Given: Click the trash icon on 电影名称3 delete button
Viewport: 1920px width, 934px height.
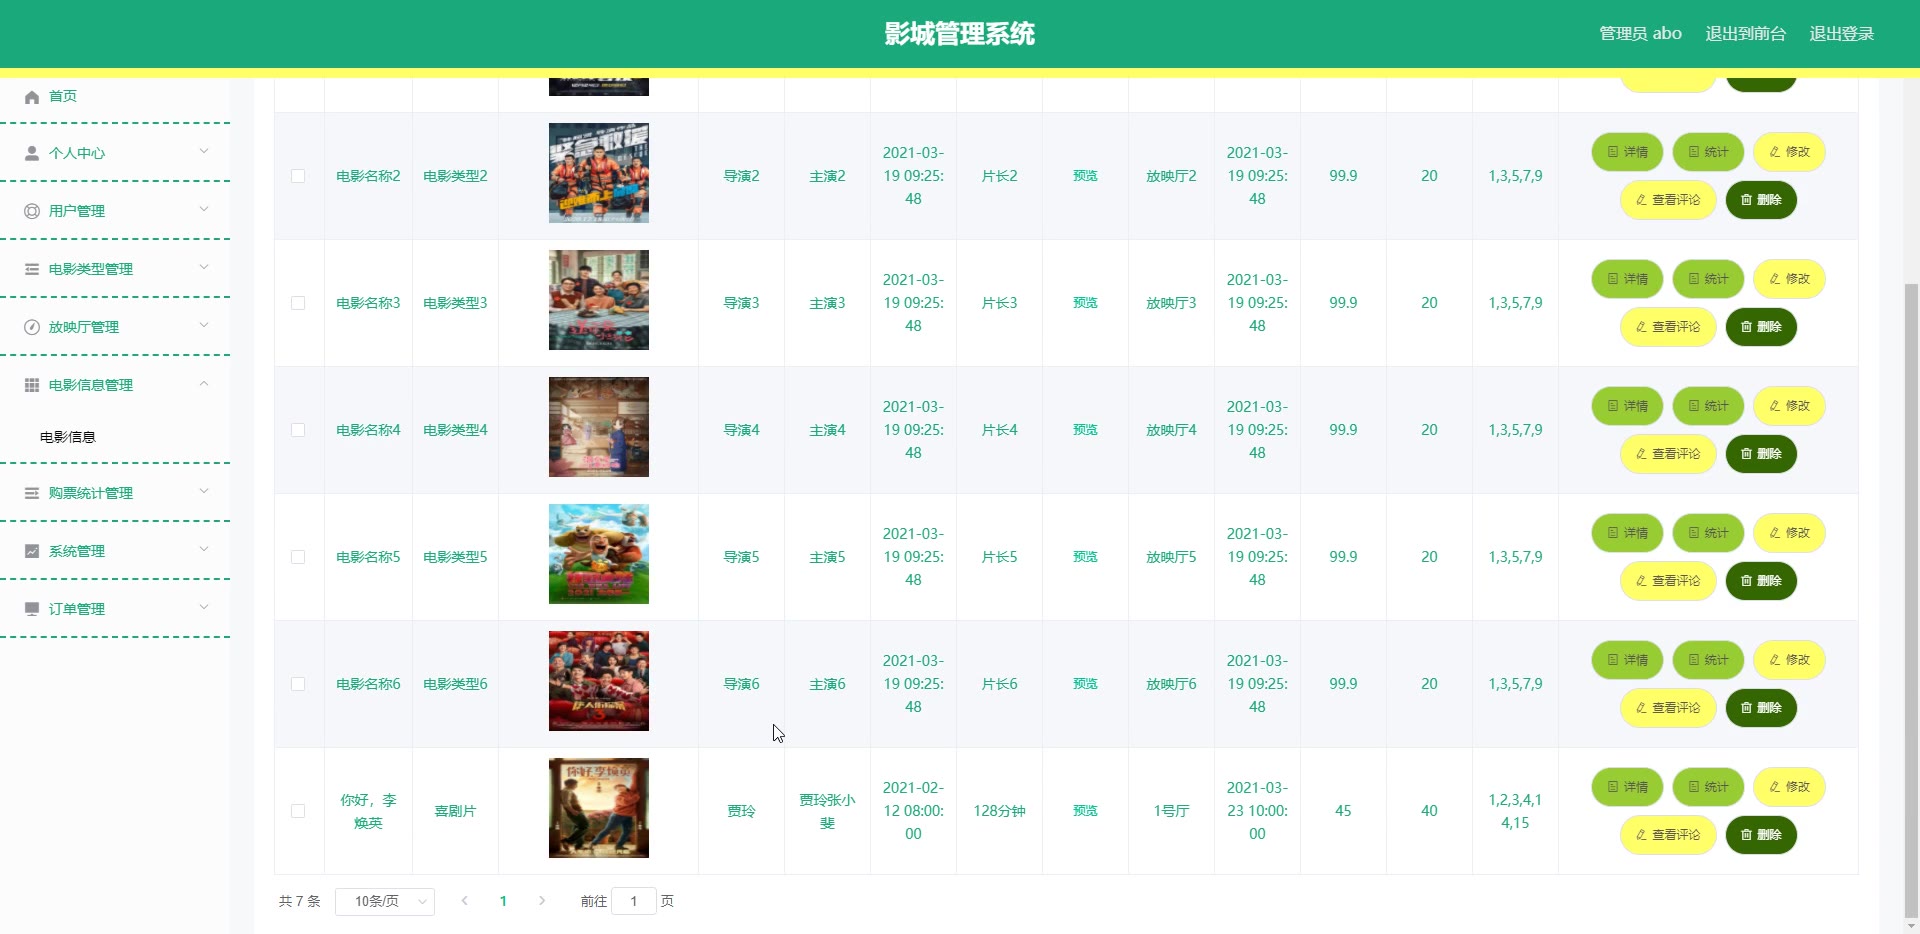Looking at the screenshot, I should click(1747, 327).
